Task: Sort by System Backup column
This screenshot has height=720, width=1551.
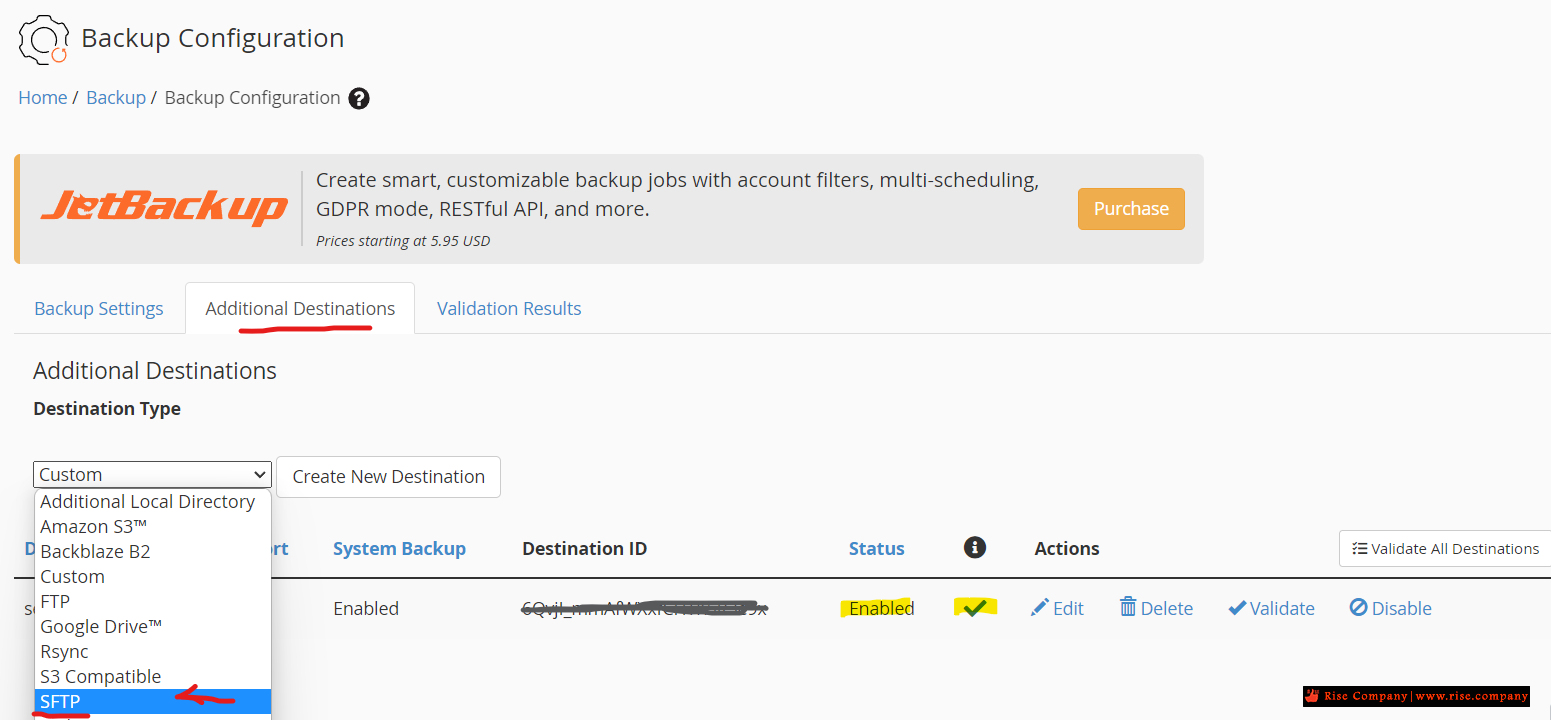Action: [399, 549]
